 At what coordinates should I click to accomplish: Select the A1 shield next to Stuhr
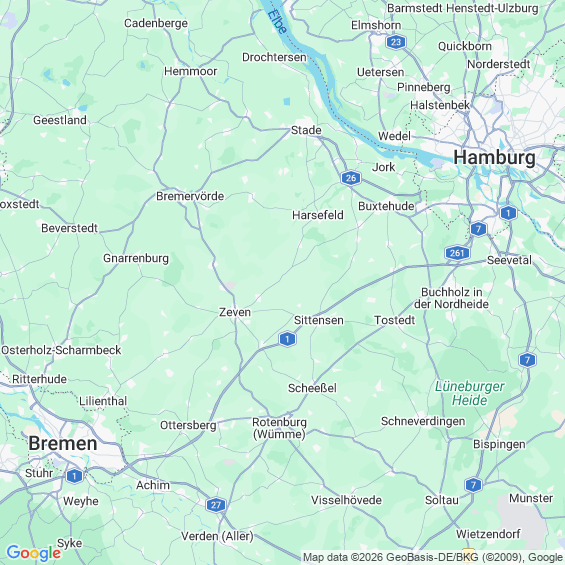point(74,476)
